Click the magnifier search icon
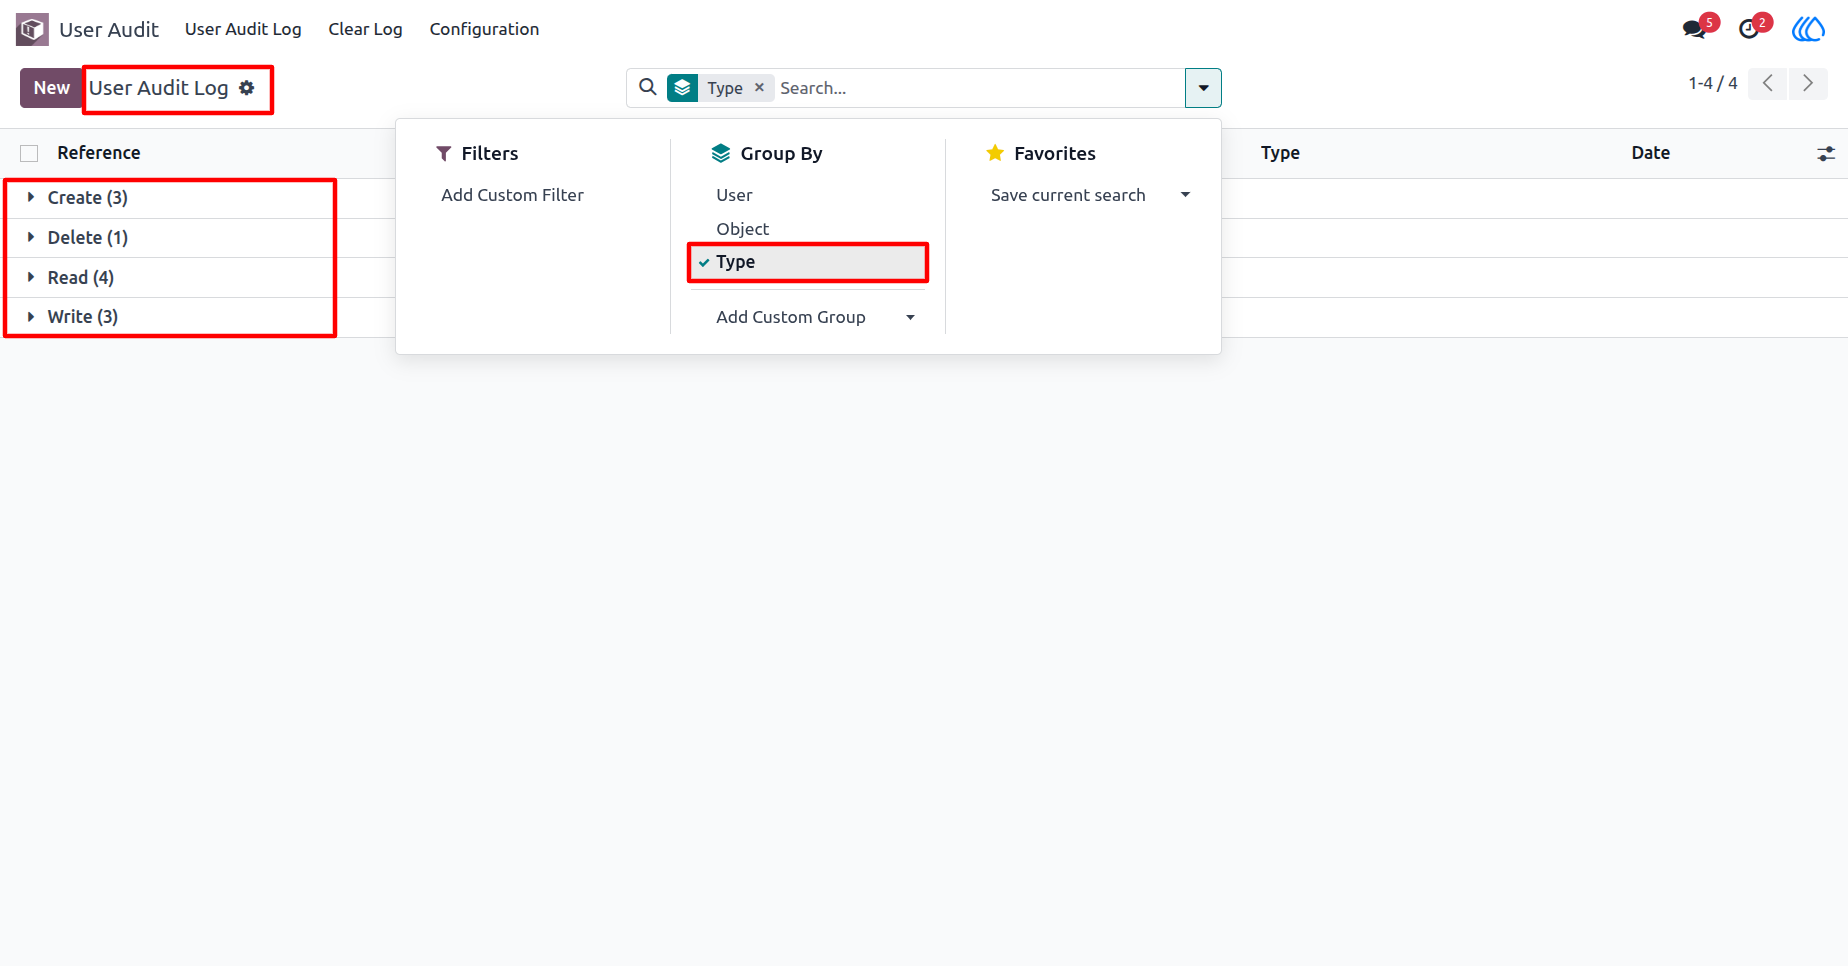Screen dimensions: 1848x966 tap(648, 87)
